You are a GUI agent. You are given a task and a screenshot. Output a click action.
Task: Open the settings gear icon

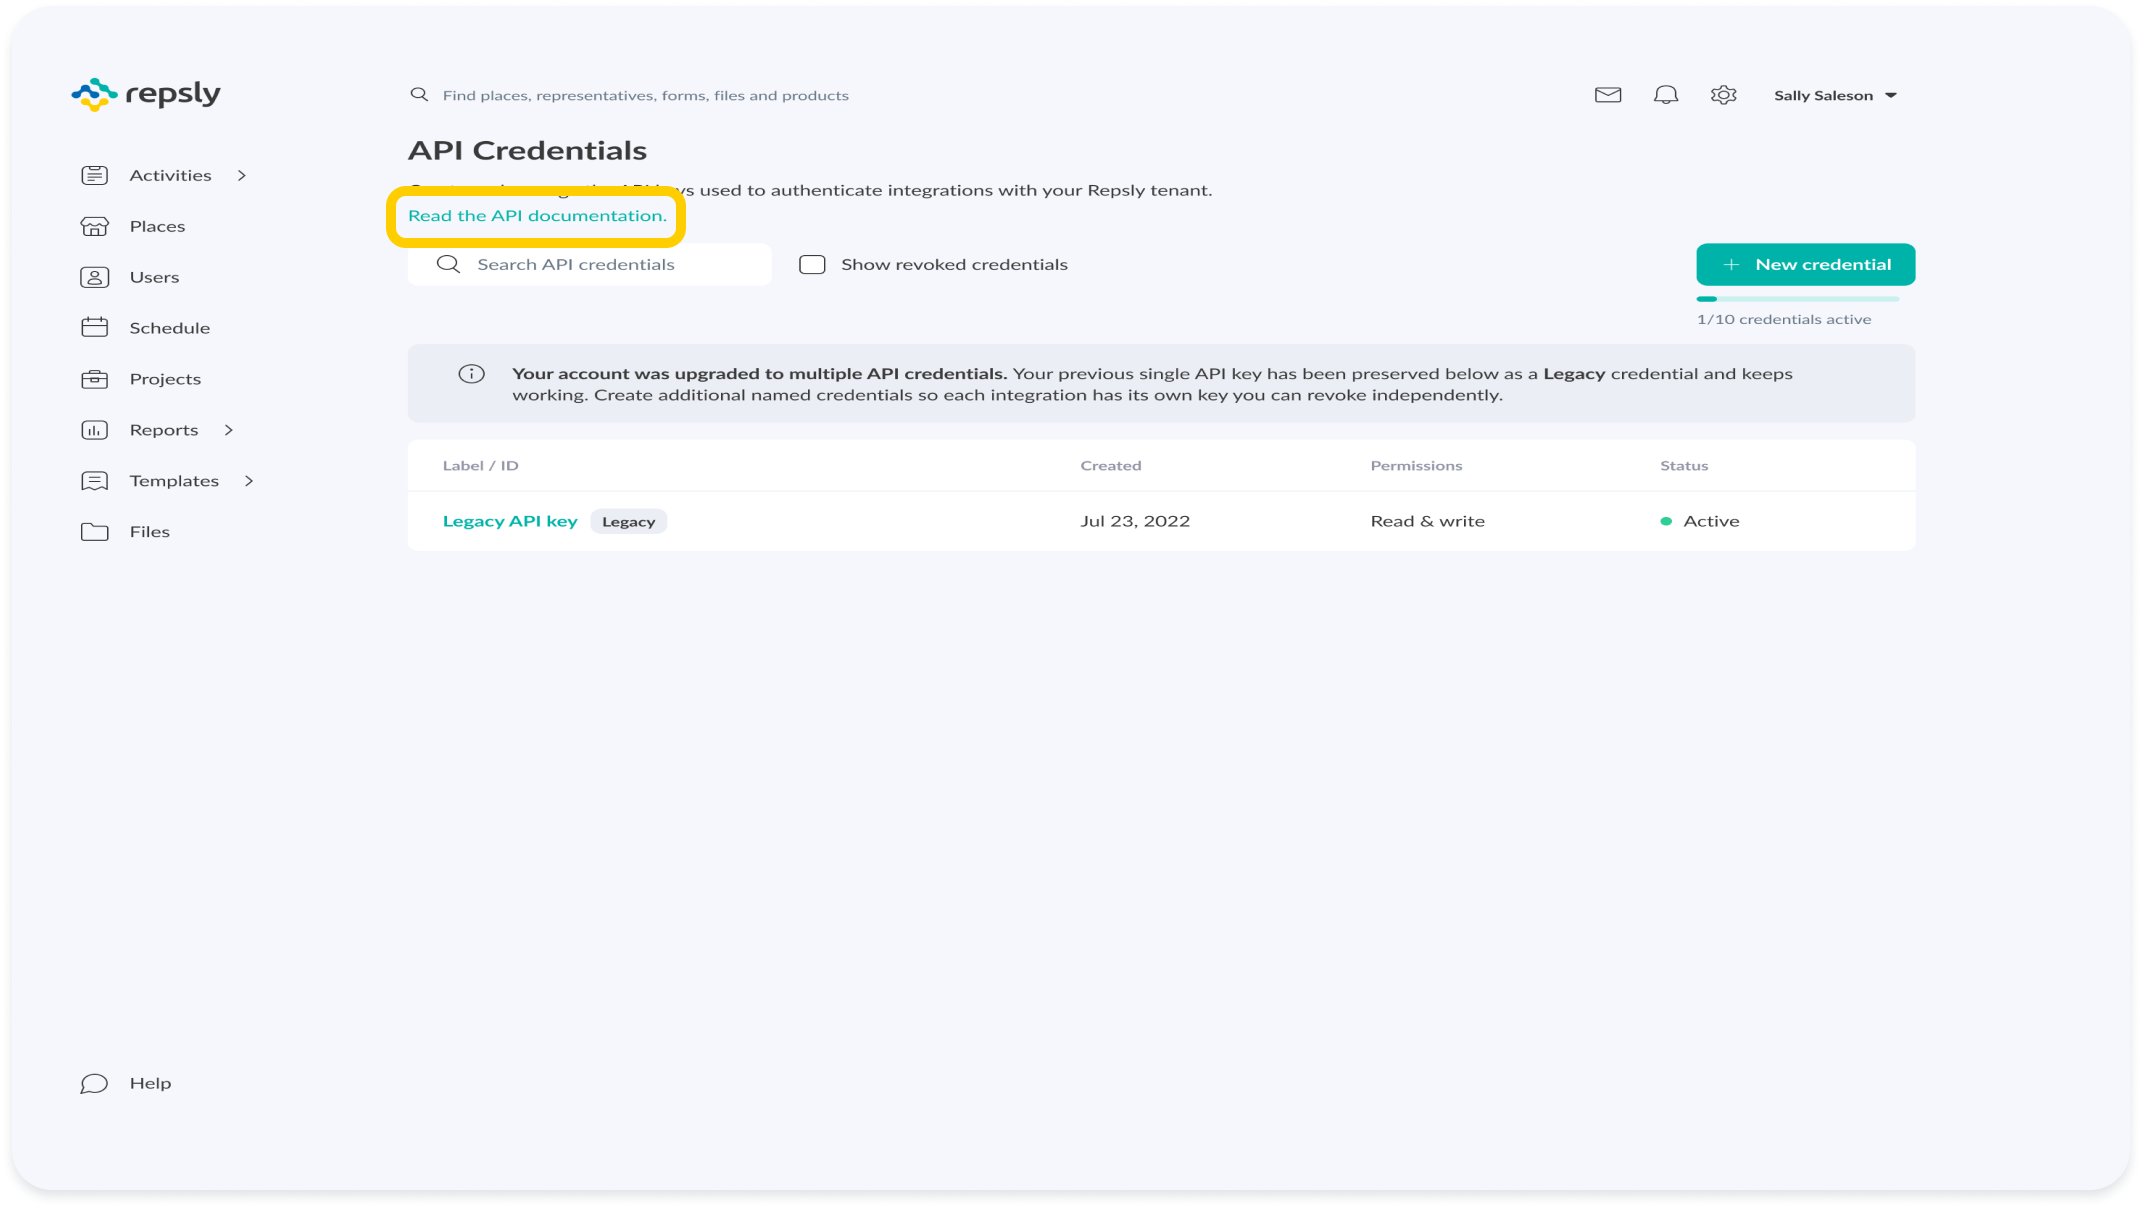coord(1723,95)
